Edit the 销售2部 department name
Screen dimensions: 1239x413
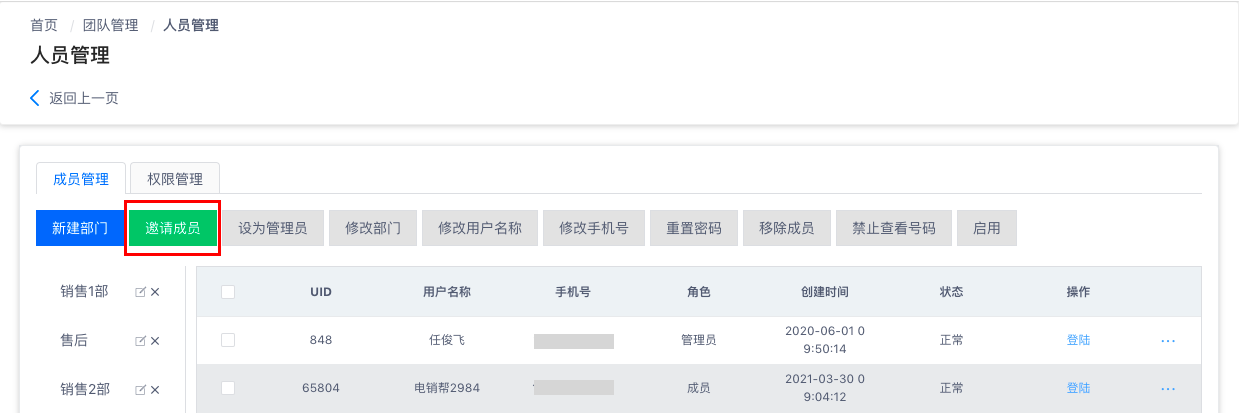coord(141,389)
